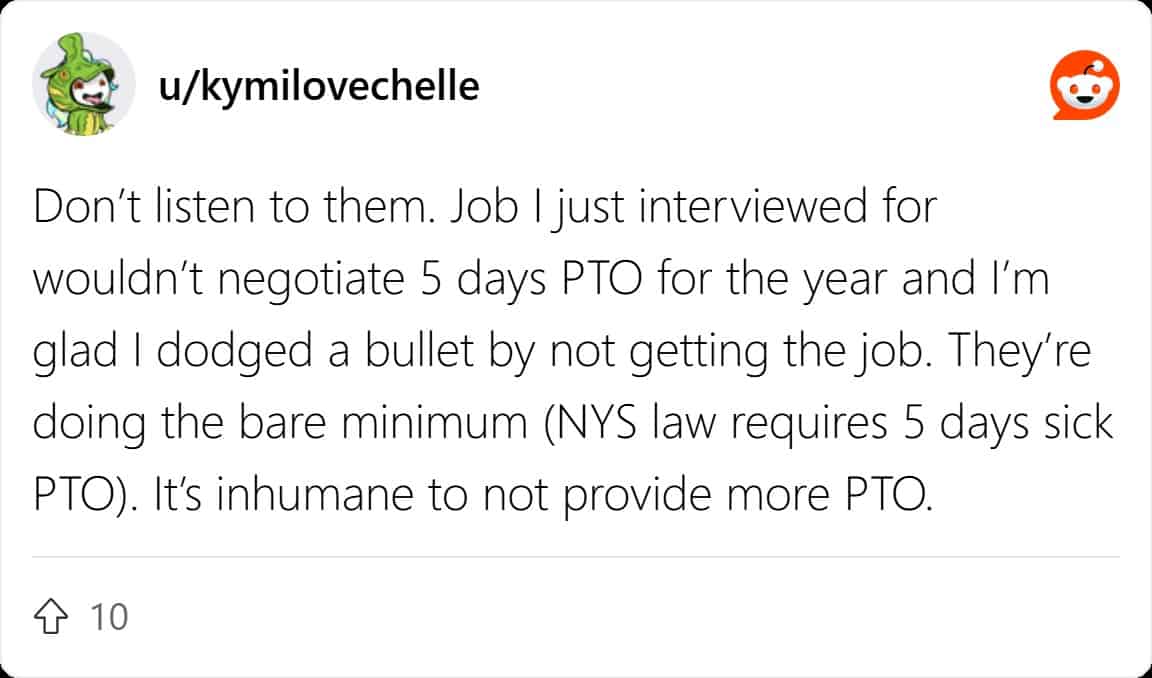The width and height of the screenshot is (1152, 678).
Task: Click the horizontal divider below the comment
Action: [576, 557]
